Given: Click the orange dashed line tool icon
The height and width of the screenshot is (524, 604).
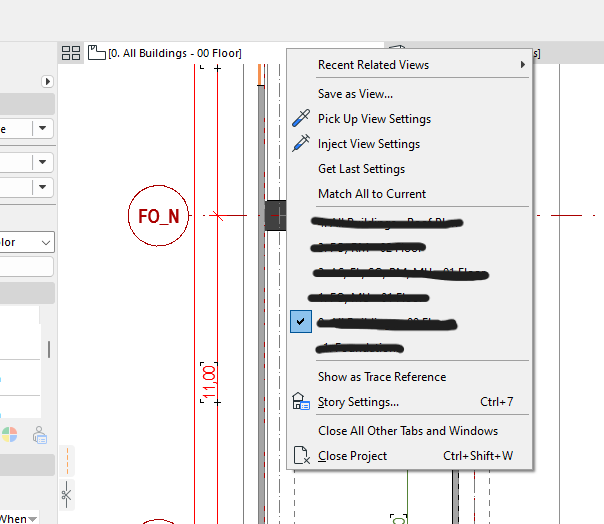Looking at the screenshot, I should click(67, 461).
